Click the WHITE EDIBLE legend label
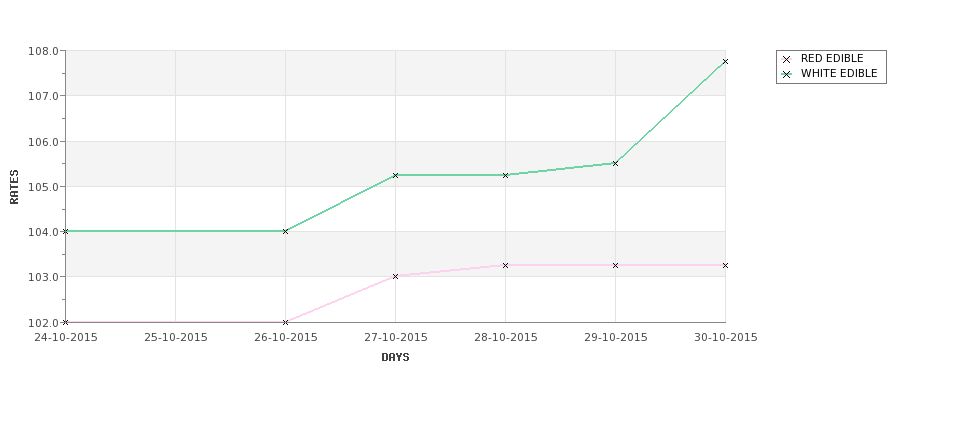This screenshot has width=975, height=429. (x=839, y=73)
